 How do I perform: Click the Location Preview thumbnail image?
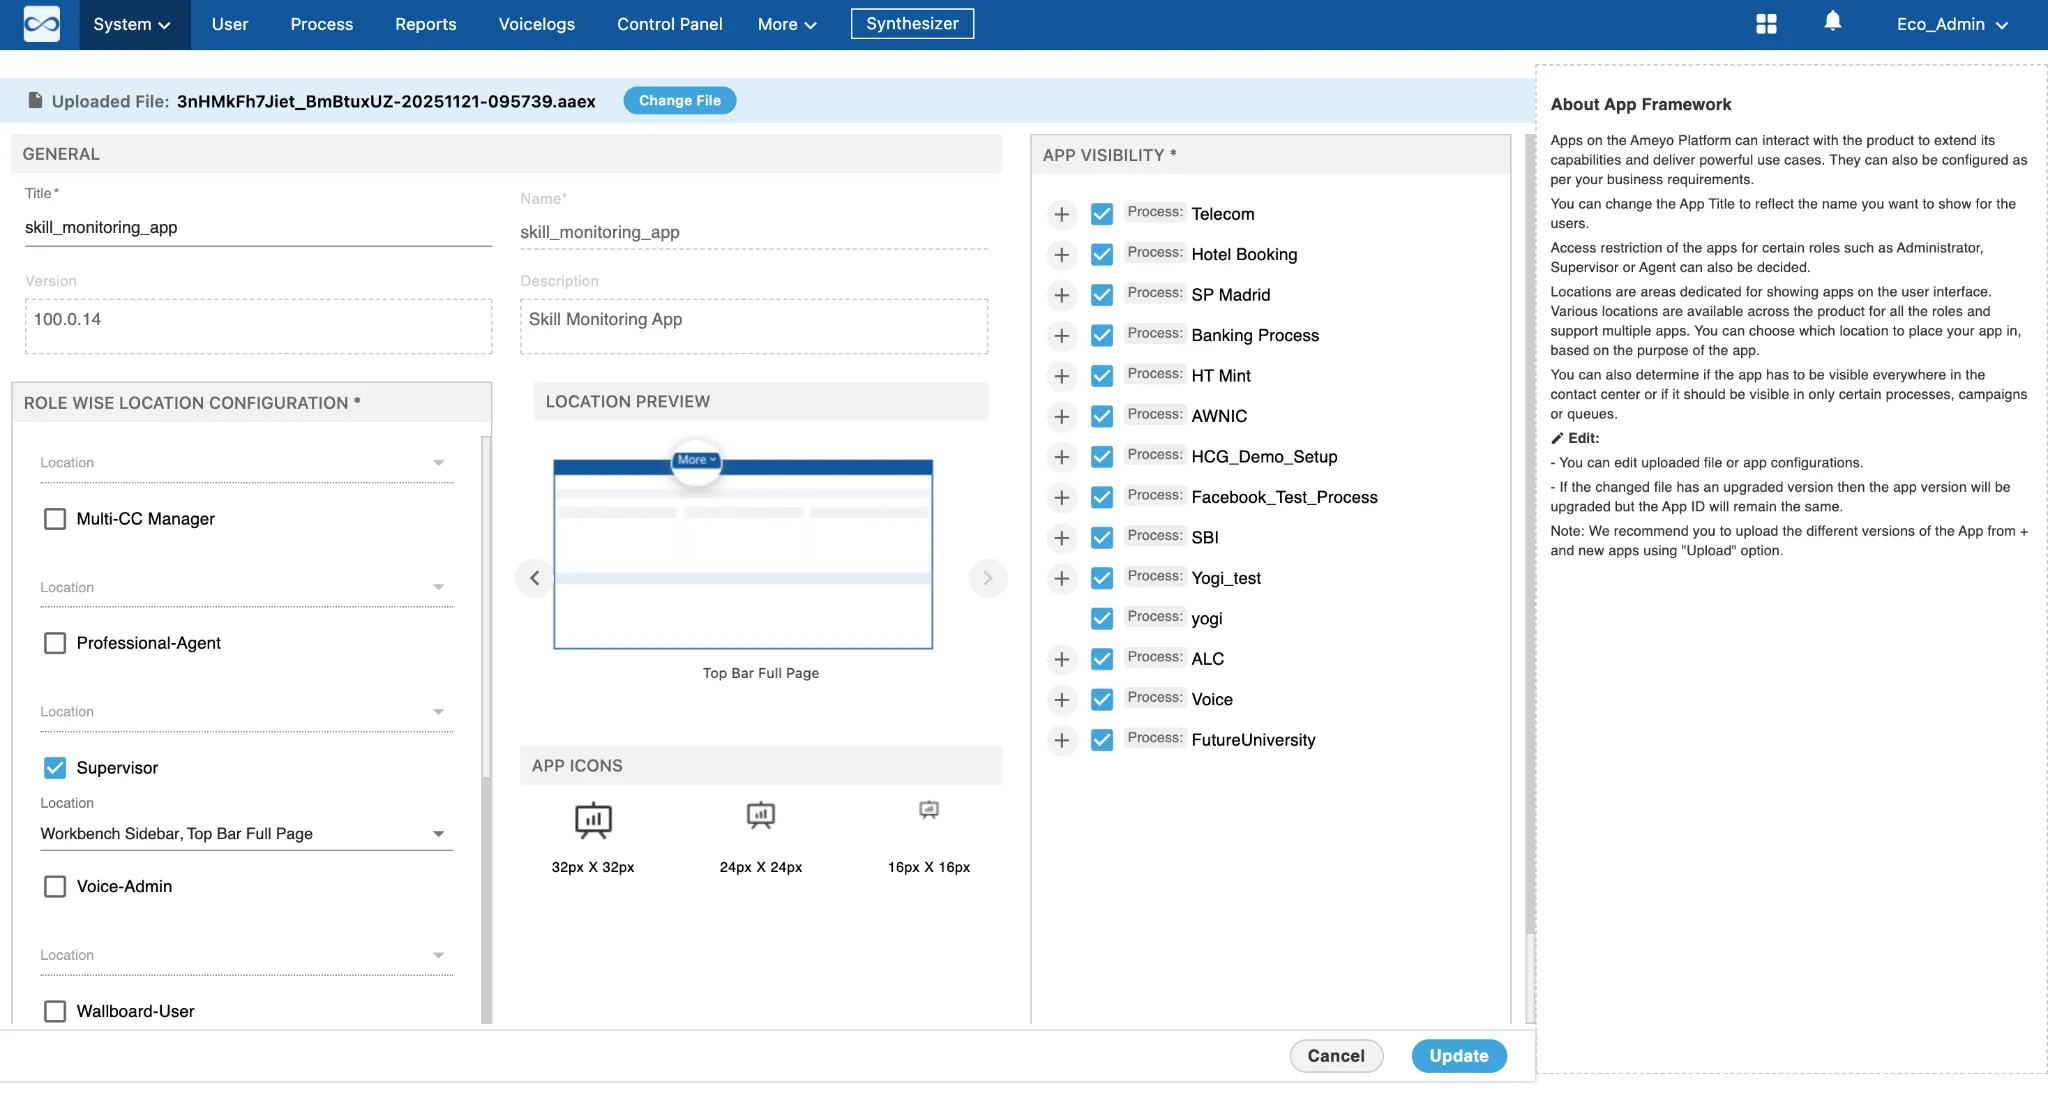[743, 554]
